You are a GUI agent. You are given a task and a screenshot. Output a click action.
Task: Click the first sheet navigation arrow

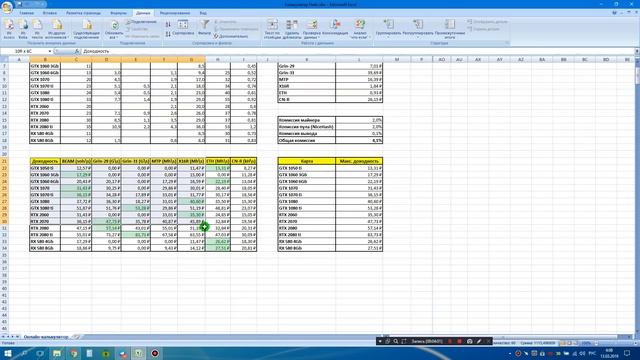(3, 337)
